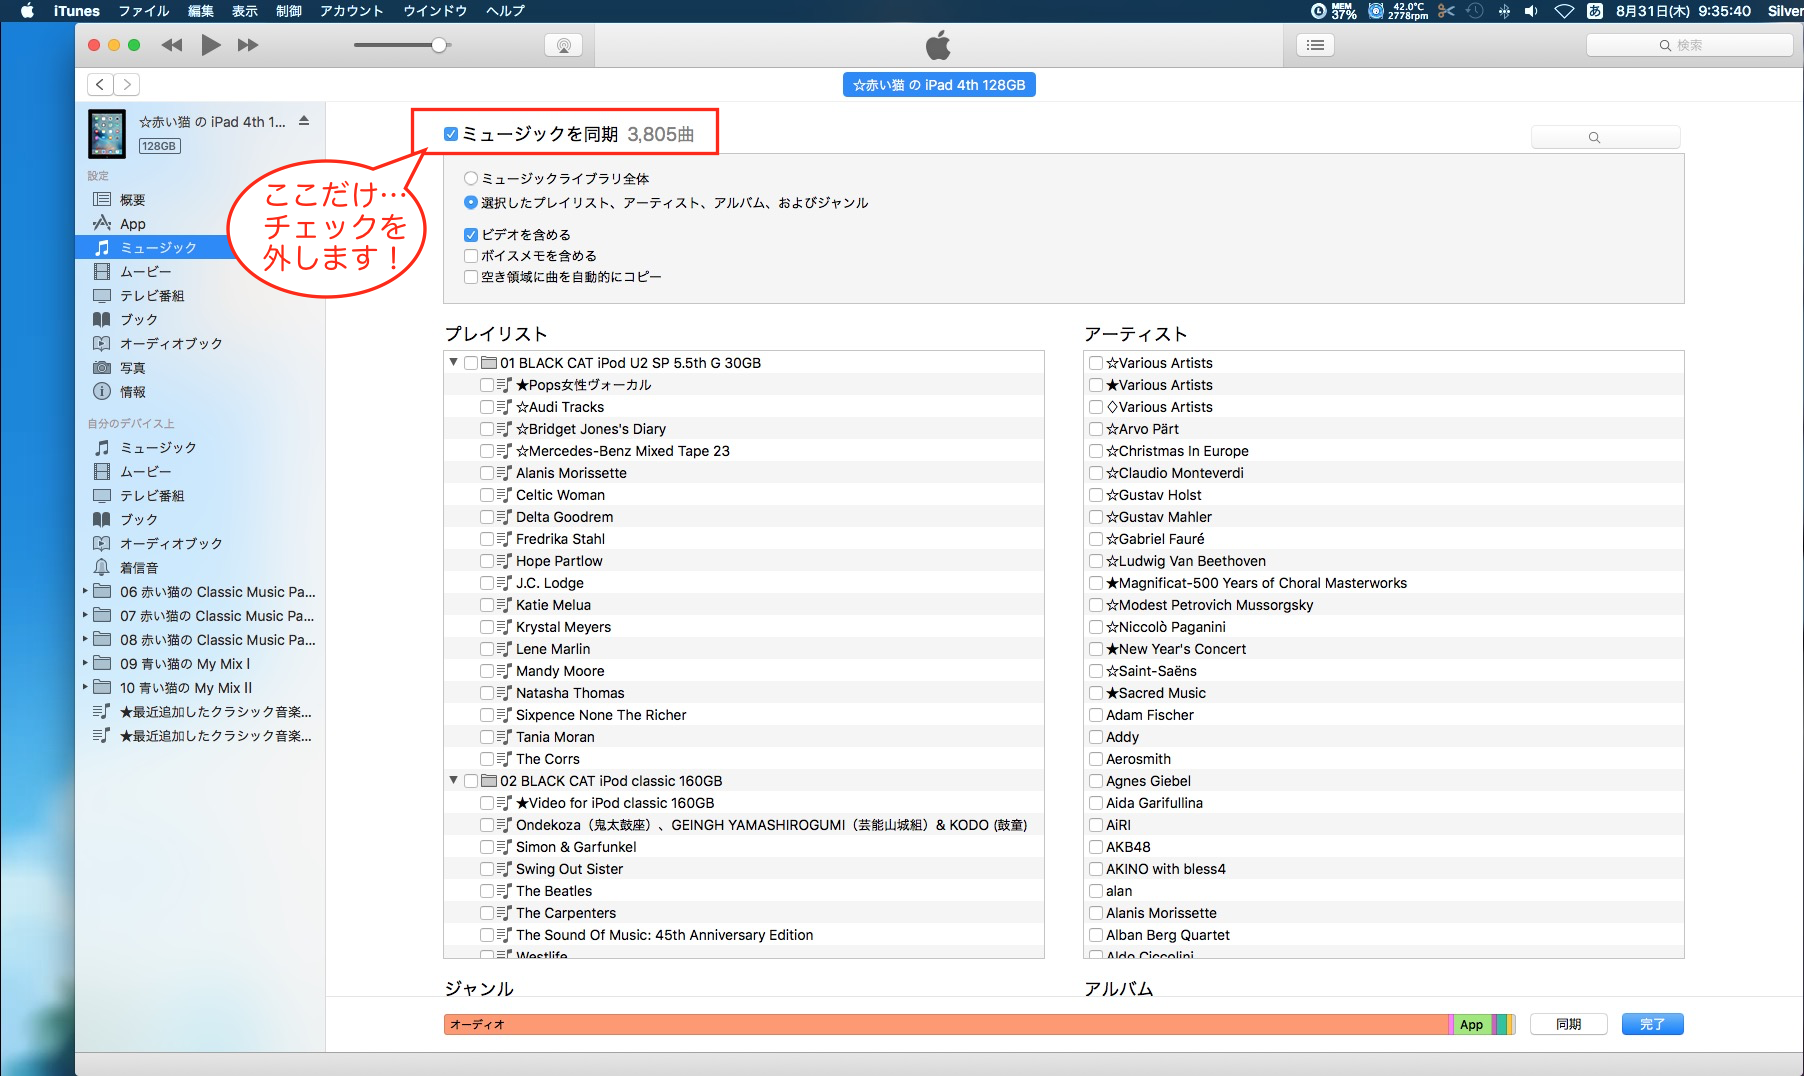Check the Celtic Woman playlist checkbox
1804x1076 pixels.
coord(487,495)
